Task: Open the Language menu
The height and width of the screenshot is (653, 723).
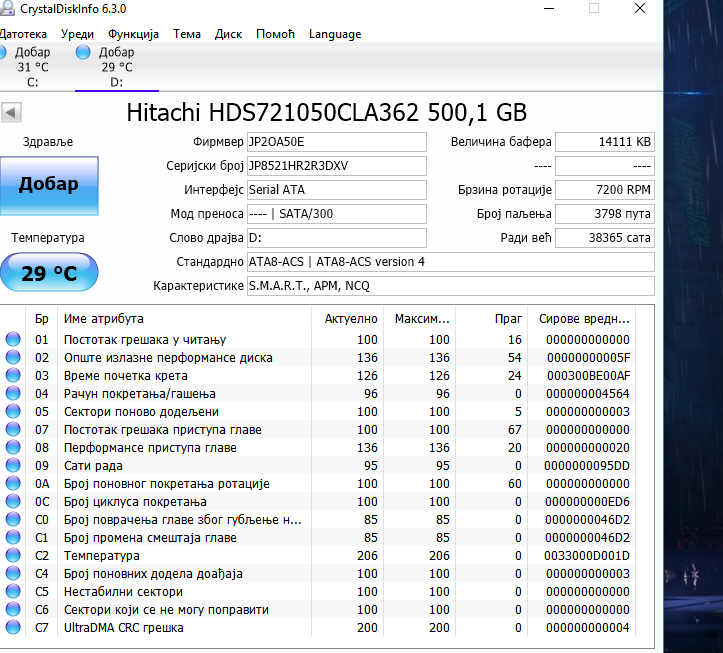Action: (x=335, y=34)
